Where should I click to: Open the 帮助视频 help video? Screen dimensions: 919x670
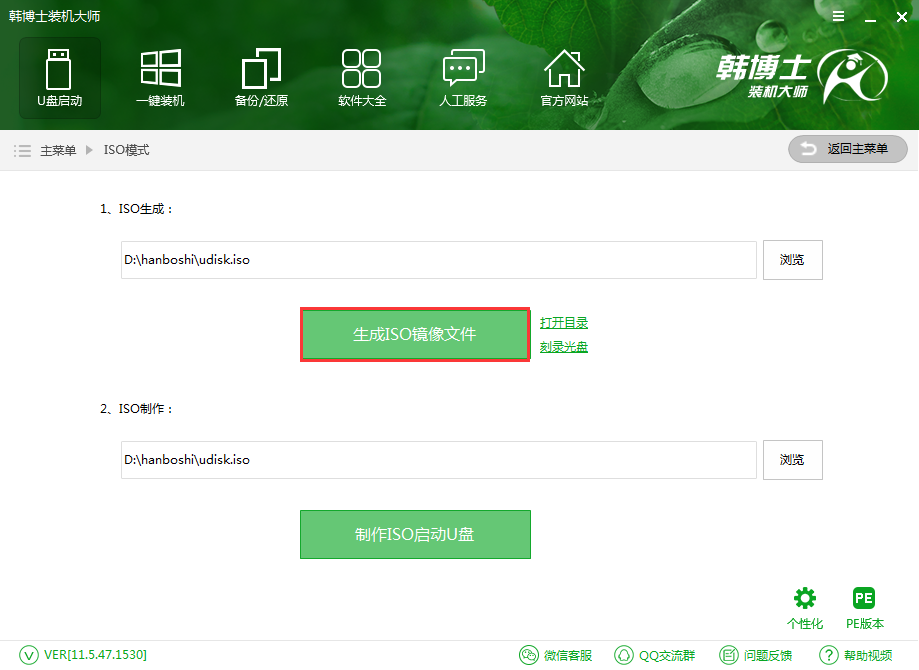(x=858, y=655)
